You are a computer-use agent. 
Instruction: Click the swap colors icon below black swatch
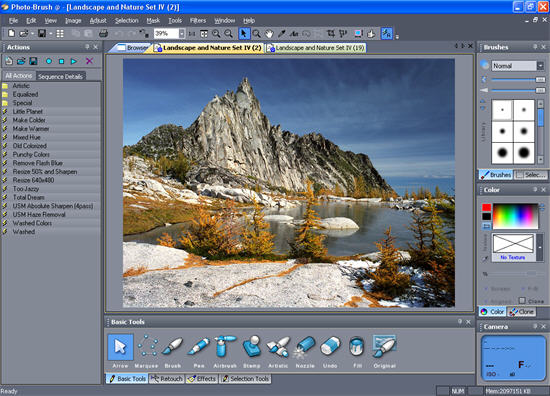click(x=487, y=226)
